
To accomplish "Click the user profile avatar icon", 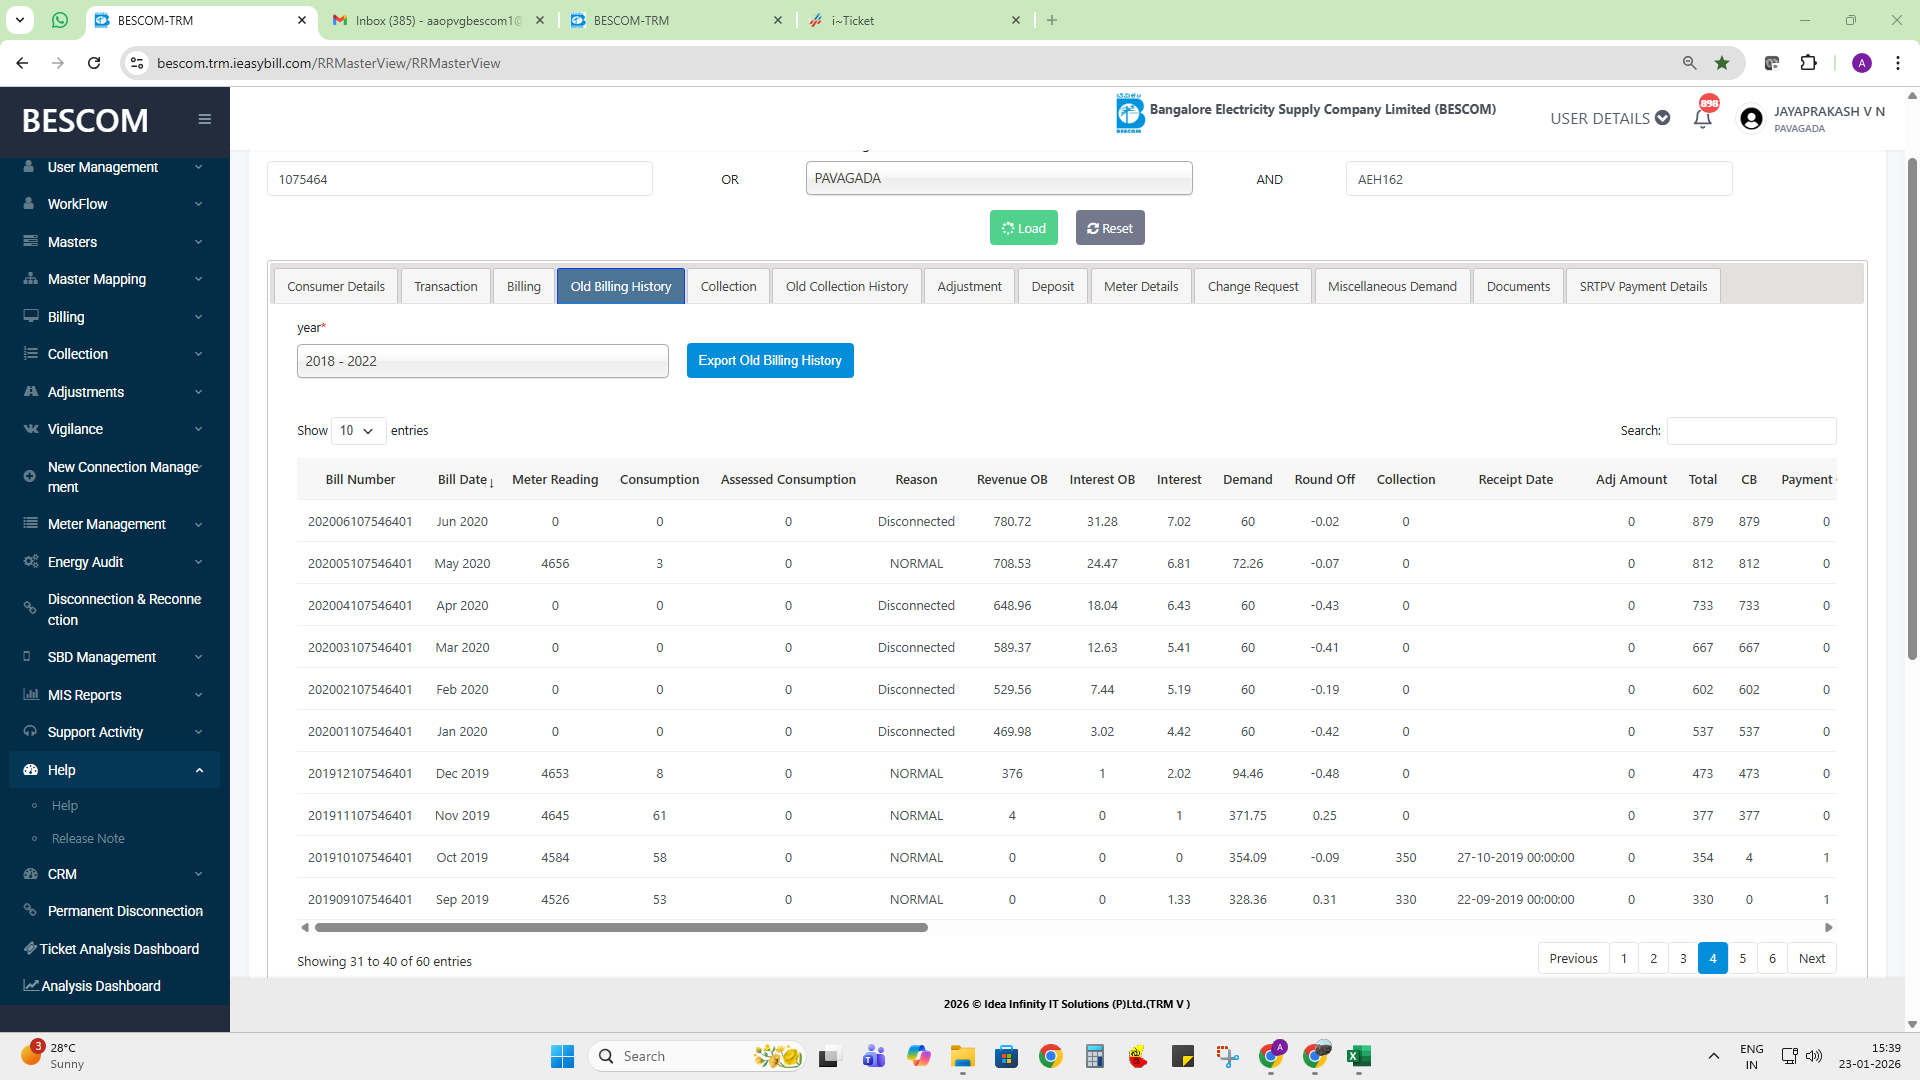I will (x=1750, y=119).
